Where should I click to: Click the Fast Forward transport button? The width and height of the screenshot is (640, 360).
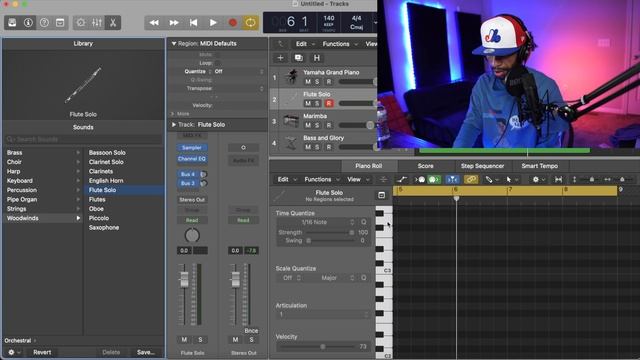(174, 22)
